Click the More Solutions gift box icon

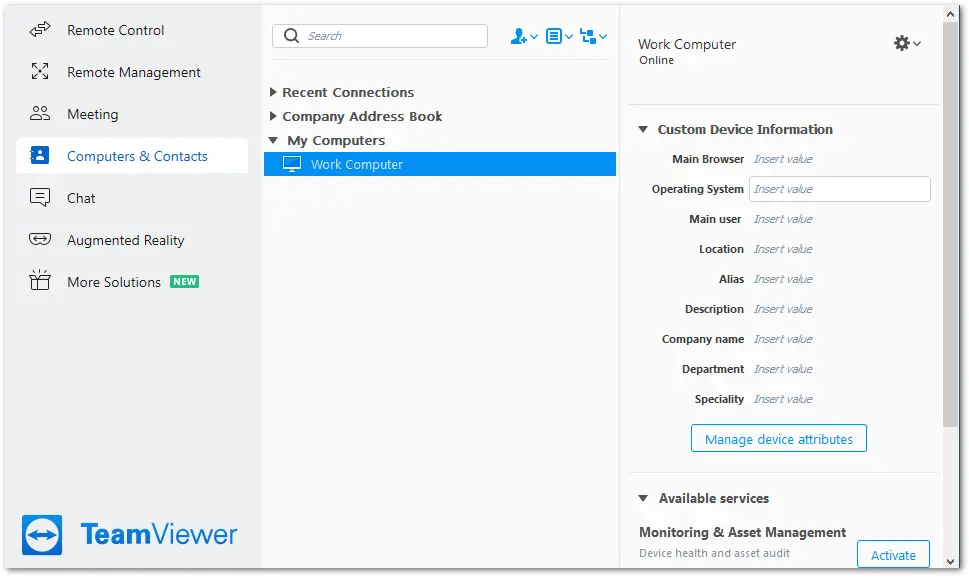pyautogui.click(x=40, y=280)
